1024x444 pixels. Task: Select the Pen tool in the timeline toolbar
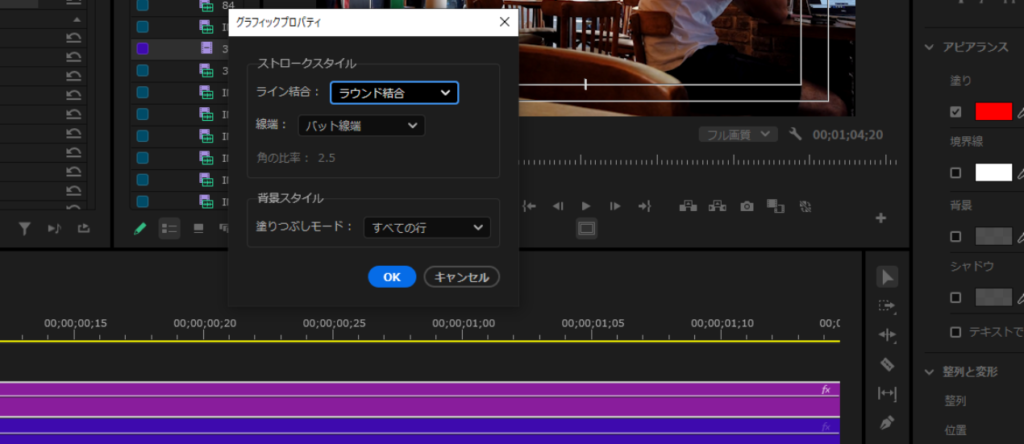point(887,422)
